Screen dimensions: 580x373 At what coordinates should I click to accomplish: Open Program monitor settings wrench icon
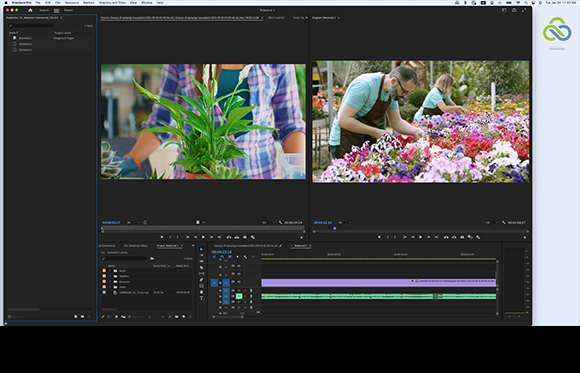(x=504, y=222)
